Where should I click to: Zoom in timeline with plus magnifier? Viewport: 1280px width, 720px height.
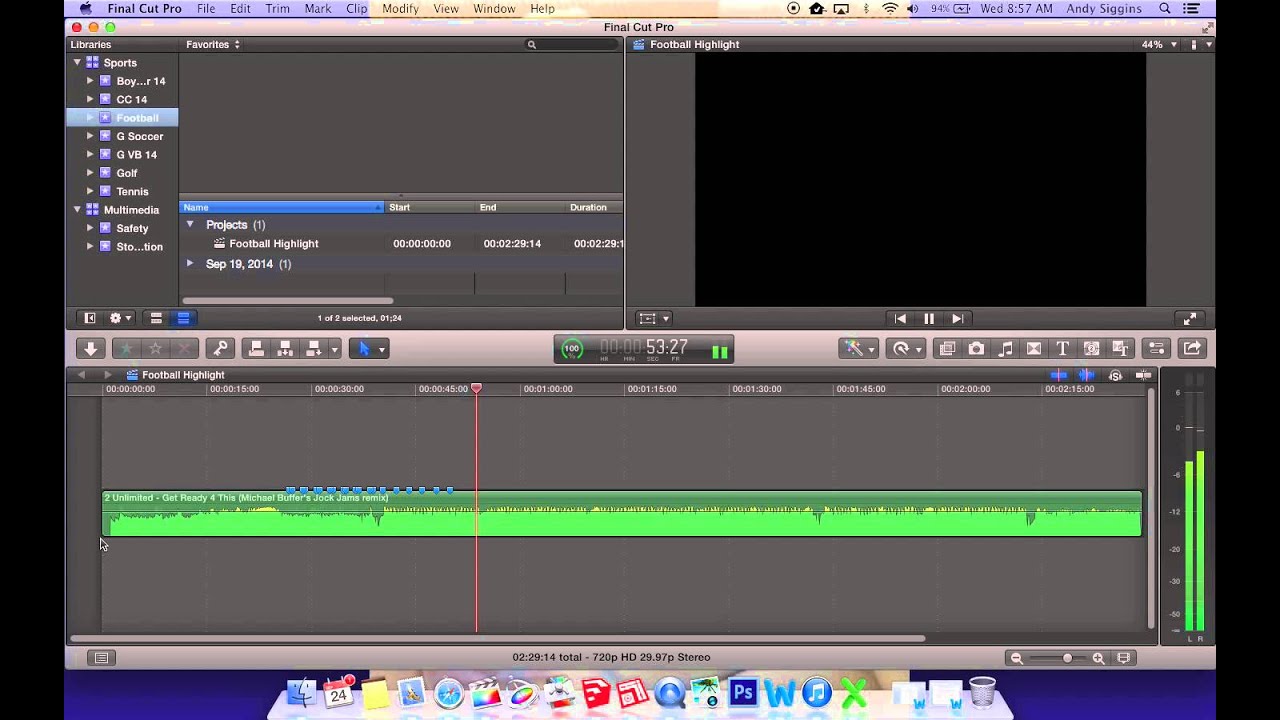tap(1098, 657)
